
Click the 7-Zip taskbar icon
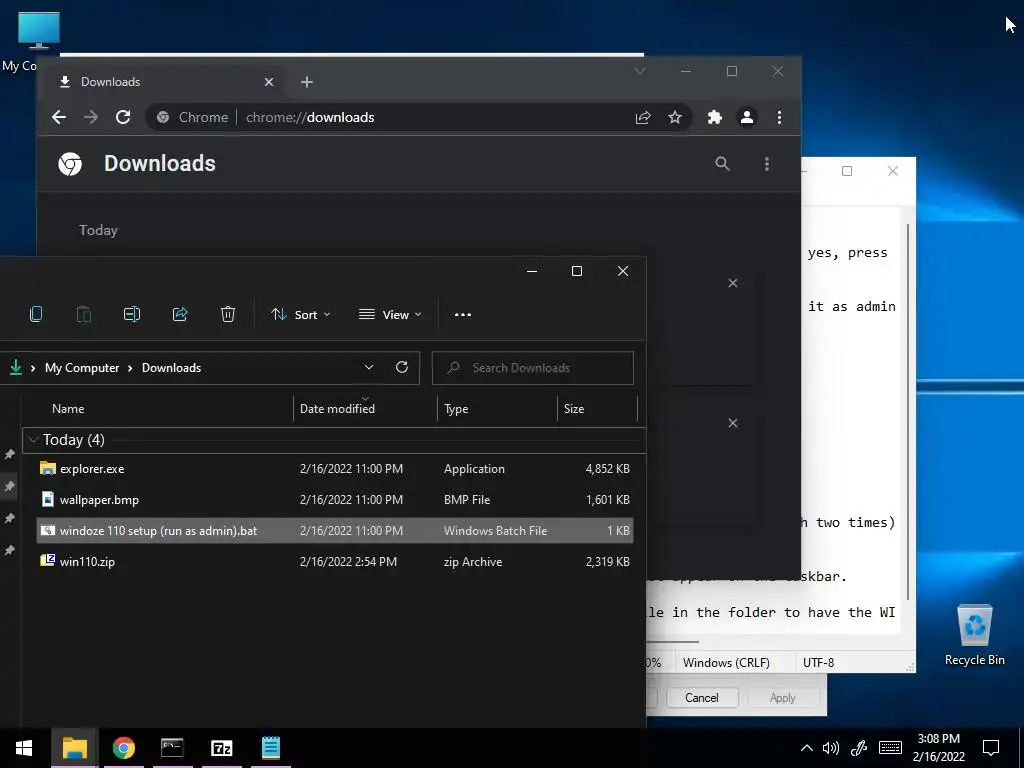pyautogui.click(x=221, y=748)
